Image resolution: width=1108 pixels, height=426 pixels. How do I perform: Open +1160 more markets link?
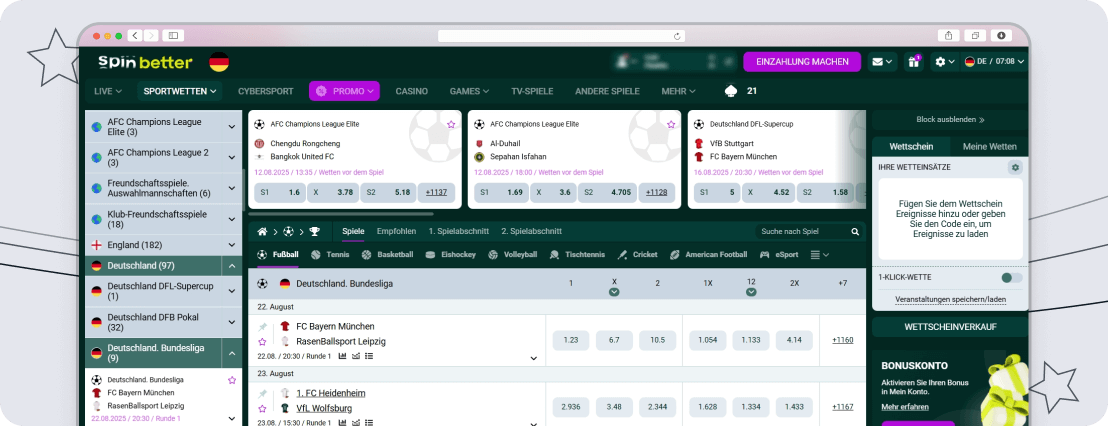(x=842, y=341)
